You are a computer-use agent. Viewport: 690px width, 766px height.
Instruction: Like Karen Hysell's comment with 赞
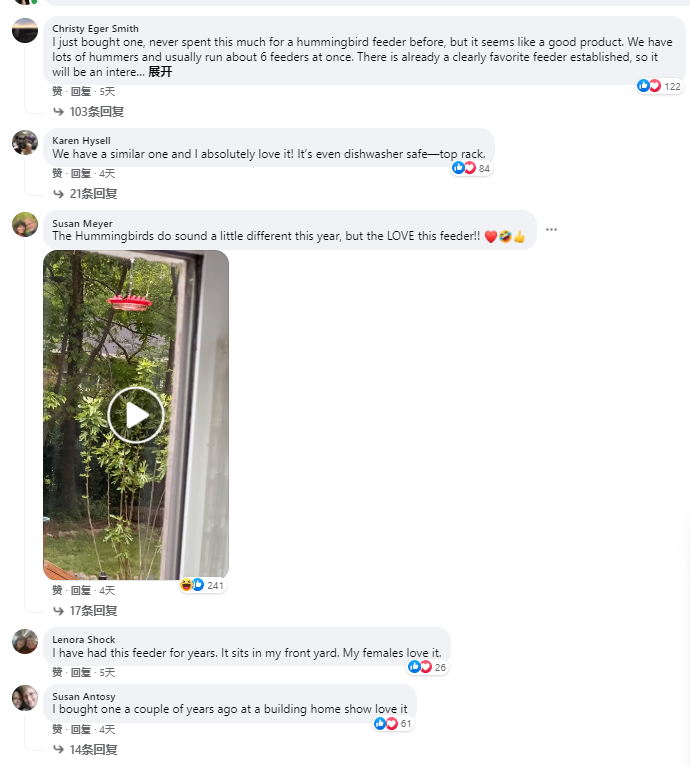pyautogui.click(x=57, y=173)
